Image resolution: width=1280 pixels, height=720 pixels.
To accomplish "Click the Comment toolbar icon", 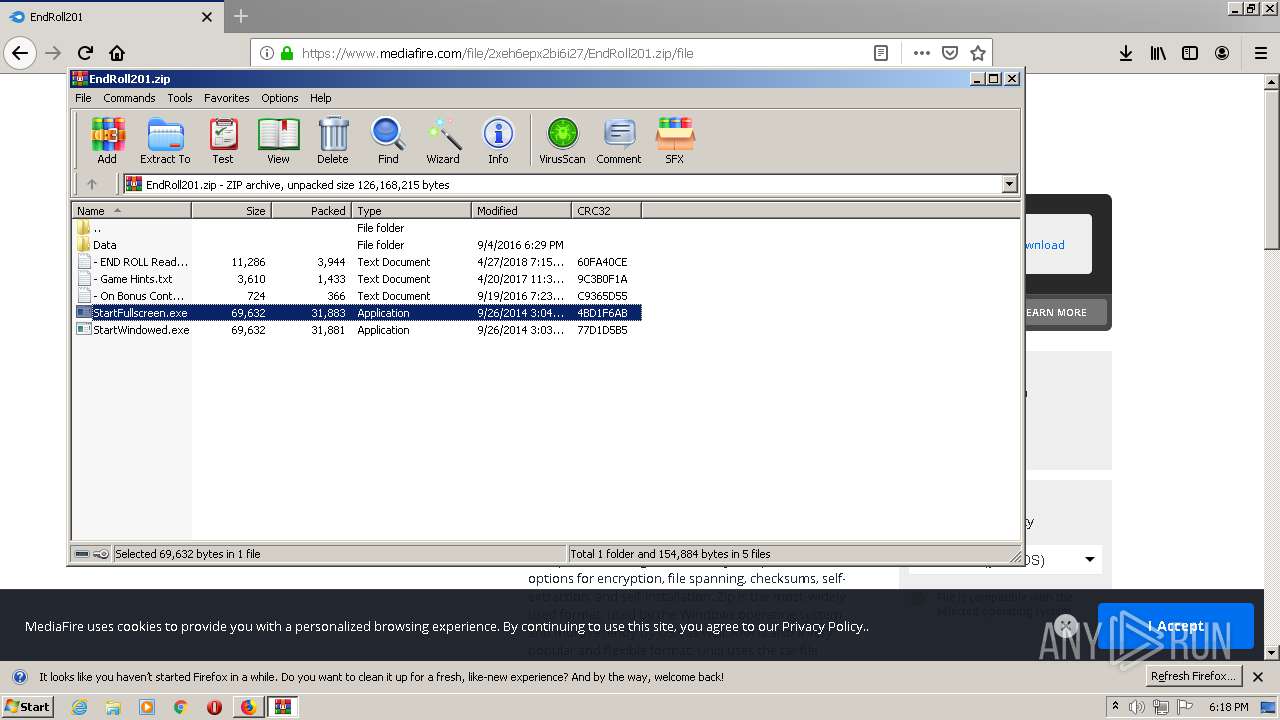I will click(x=619, y=140).
